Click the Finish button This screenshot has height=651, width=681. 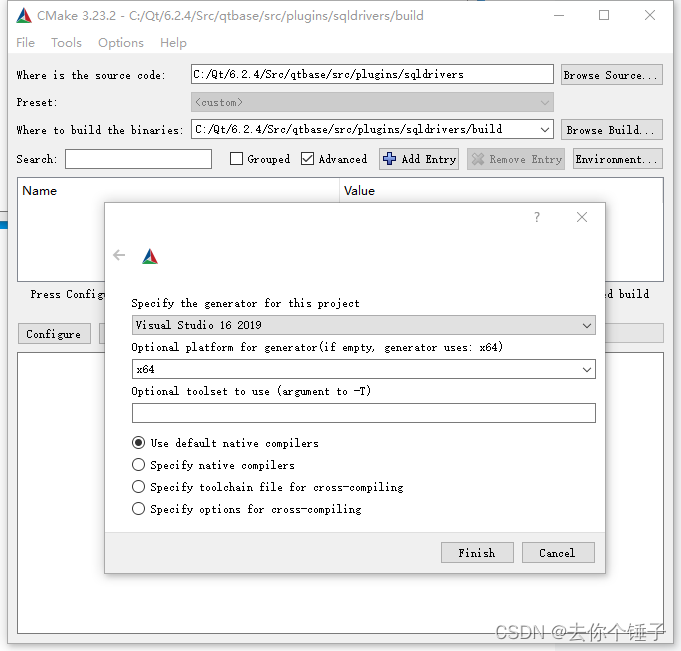click(477, 552)
